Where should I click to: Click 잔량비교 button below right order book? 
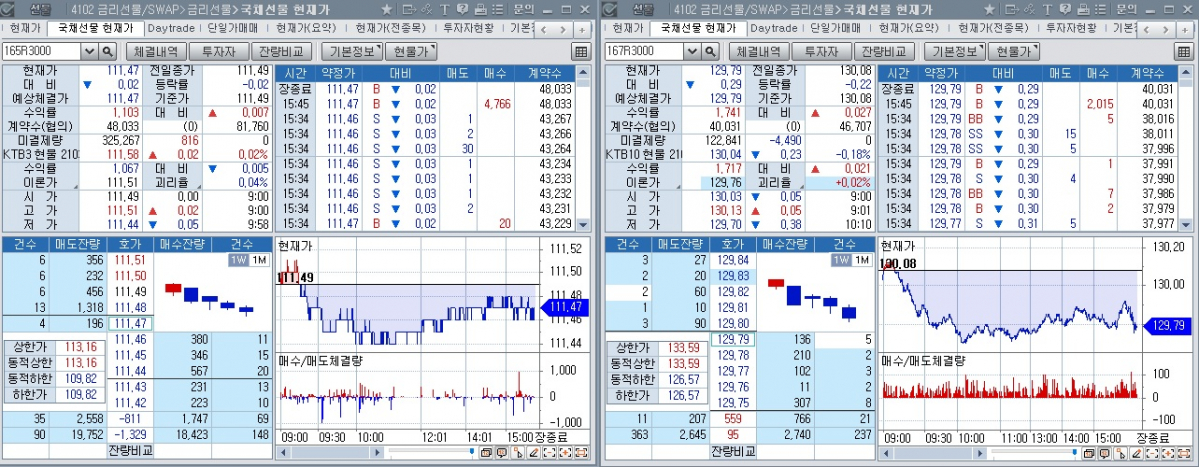pyautogui.click(x=733, y=450)
